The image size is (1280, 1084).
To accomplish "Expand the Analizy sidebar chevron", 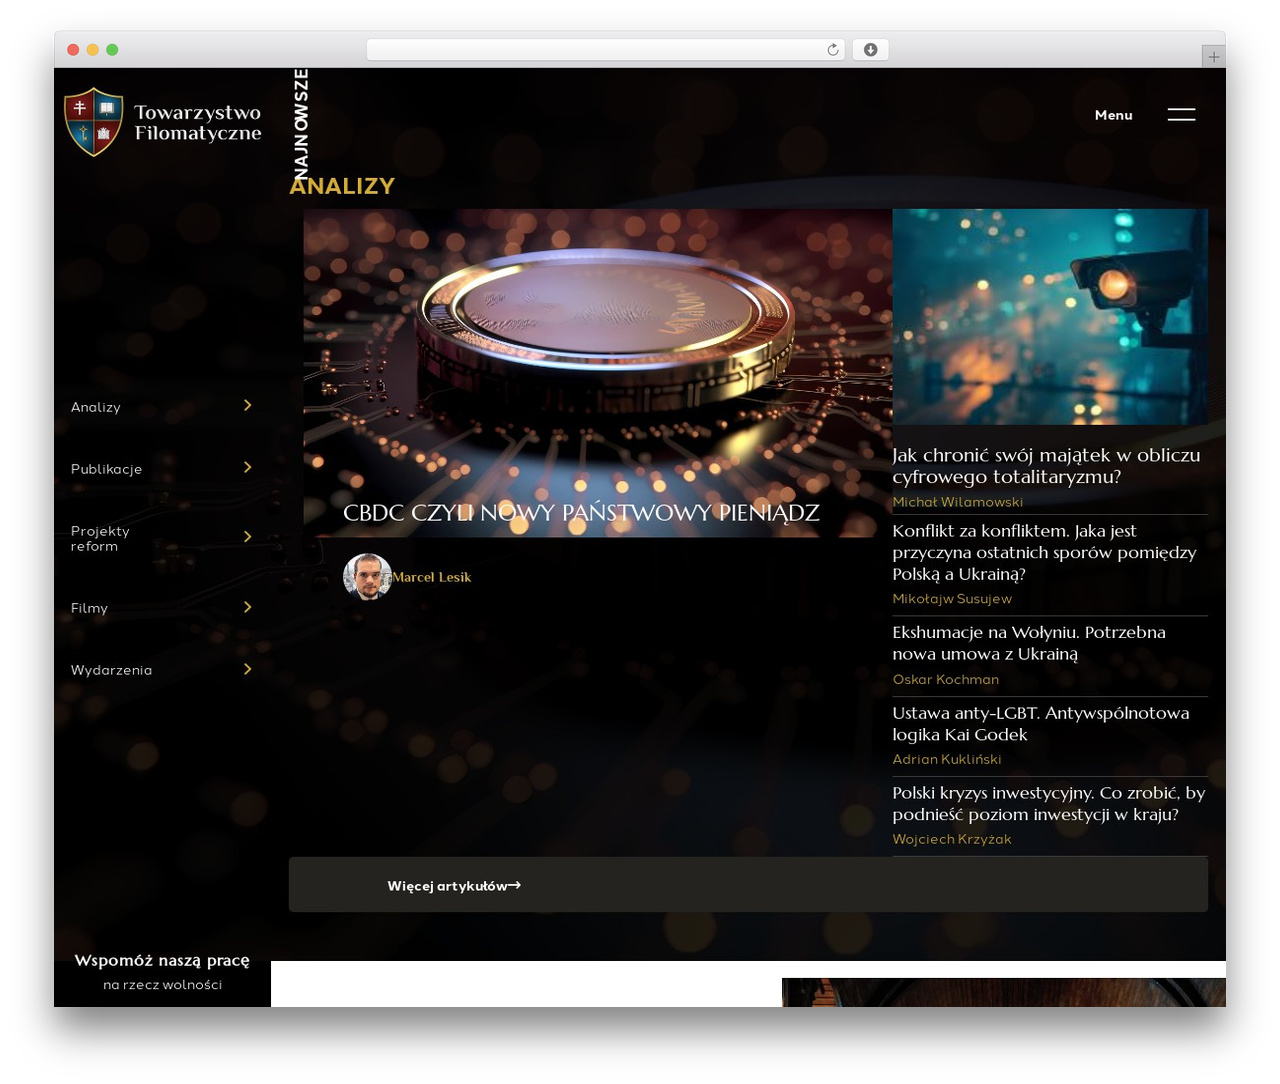I will (x=248, y=405).
